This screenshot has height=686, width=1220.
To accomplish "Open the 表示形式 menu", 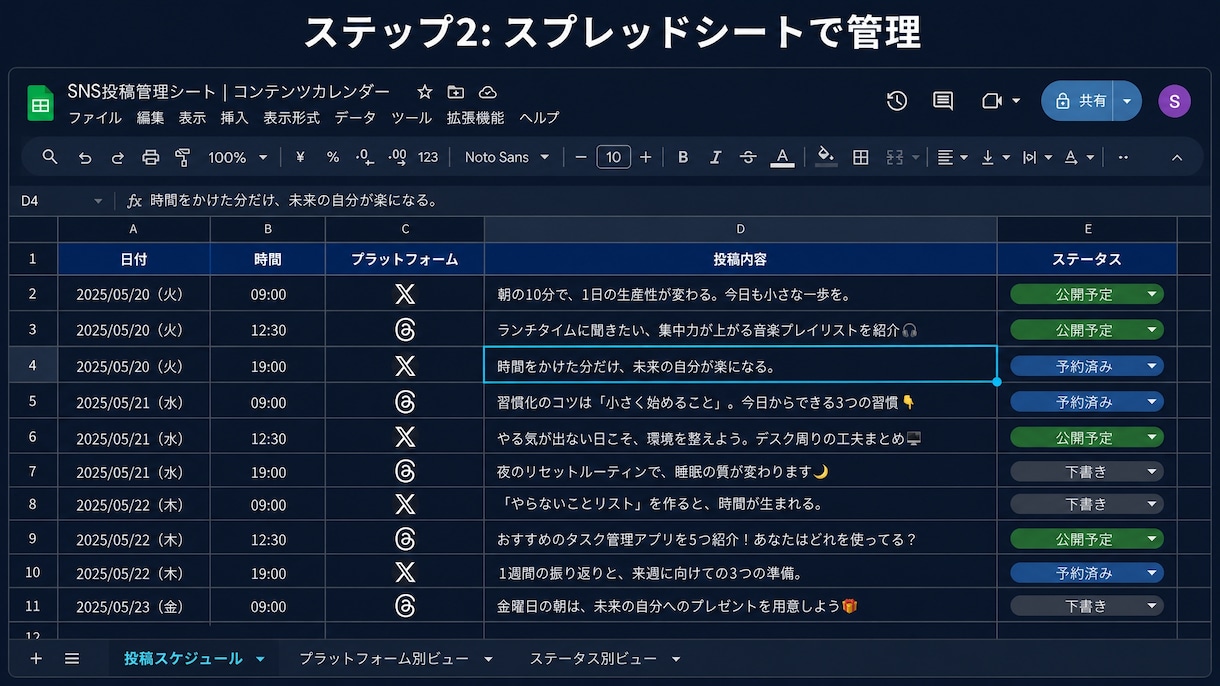I will click(x=291, y=118).
